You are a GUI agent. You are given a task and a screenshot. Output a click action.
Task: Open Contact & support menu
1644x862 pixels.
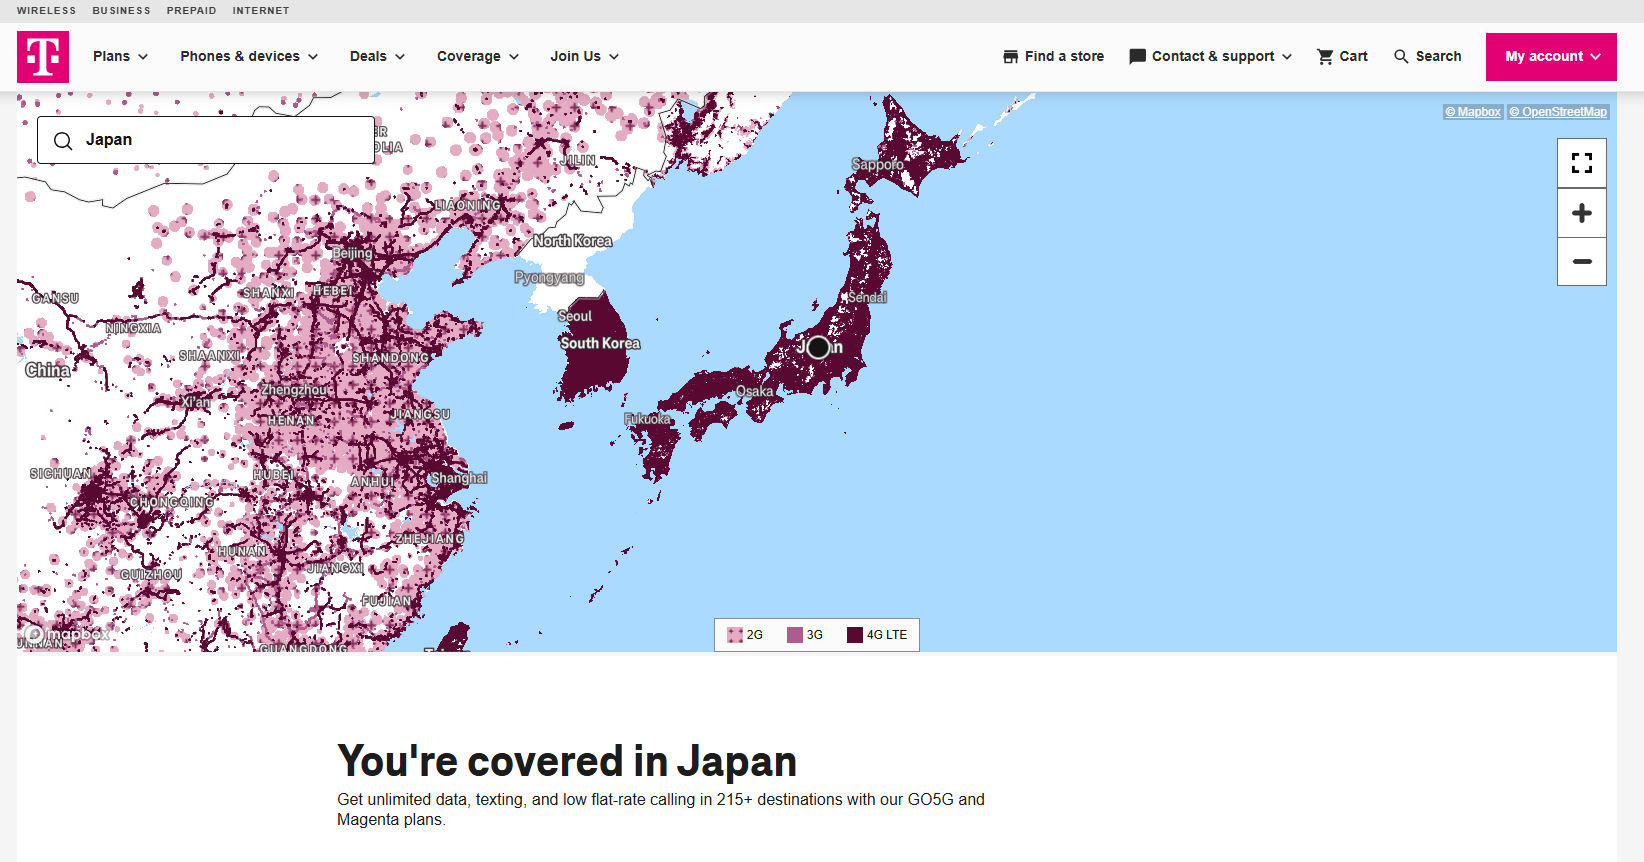point(1210,57)
